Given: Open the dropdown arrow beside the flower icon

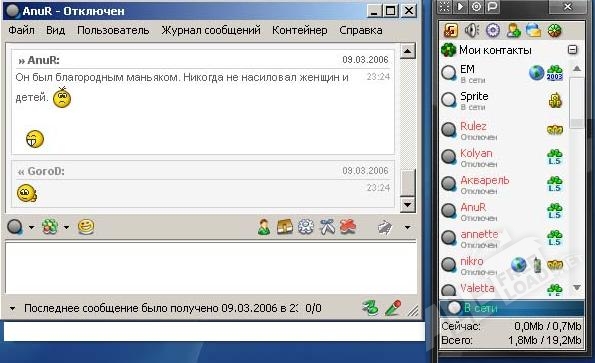Looking at the screenshot, I should coord(66,228).
